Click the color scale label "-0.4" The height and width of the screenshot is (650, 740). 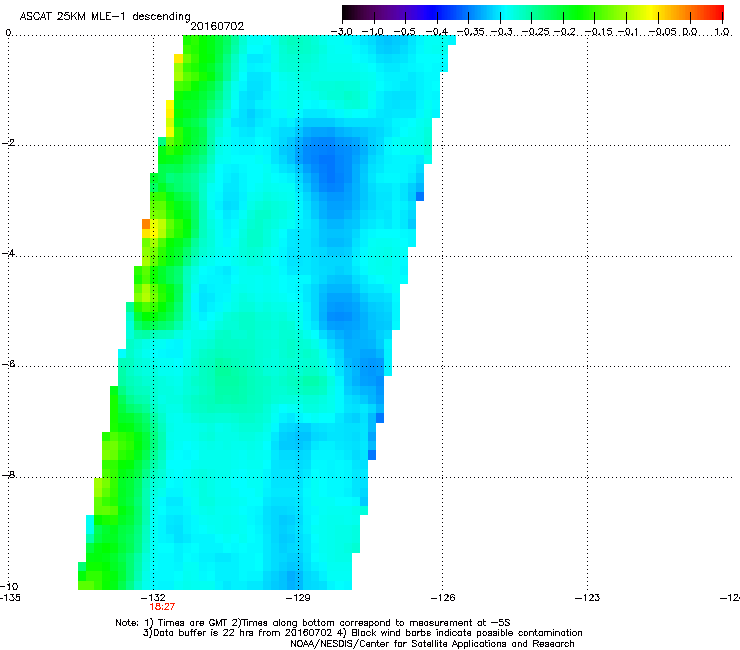click(x=437, y=32)
